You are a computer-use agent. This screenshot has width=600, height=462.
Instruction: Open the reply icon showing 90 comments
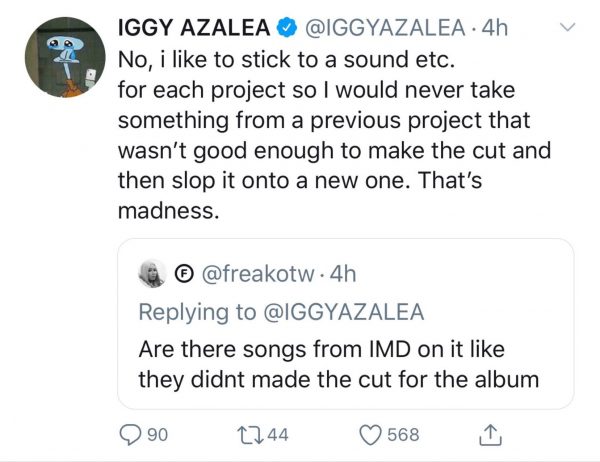pyautogui.click(x=130, y=435)
